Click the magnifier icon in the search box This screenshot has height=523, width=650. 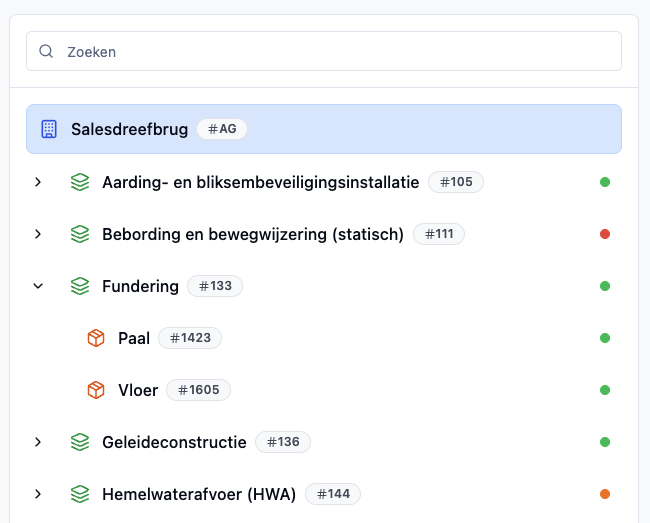pos(46,51)
